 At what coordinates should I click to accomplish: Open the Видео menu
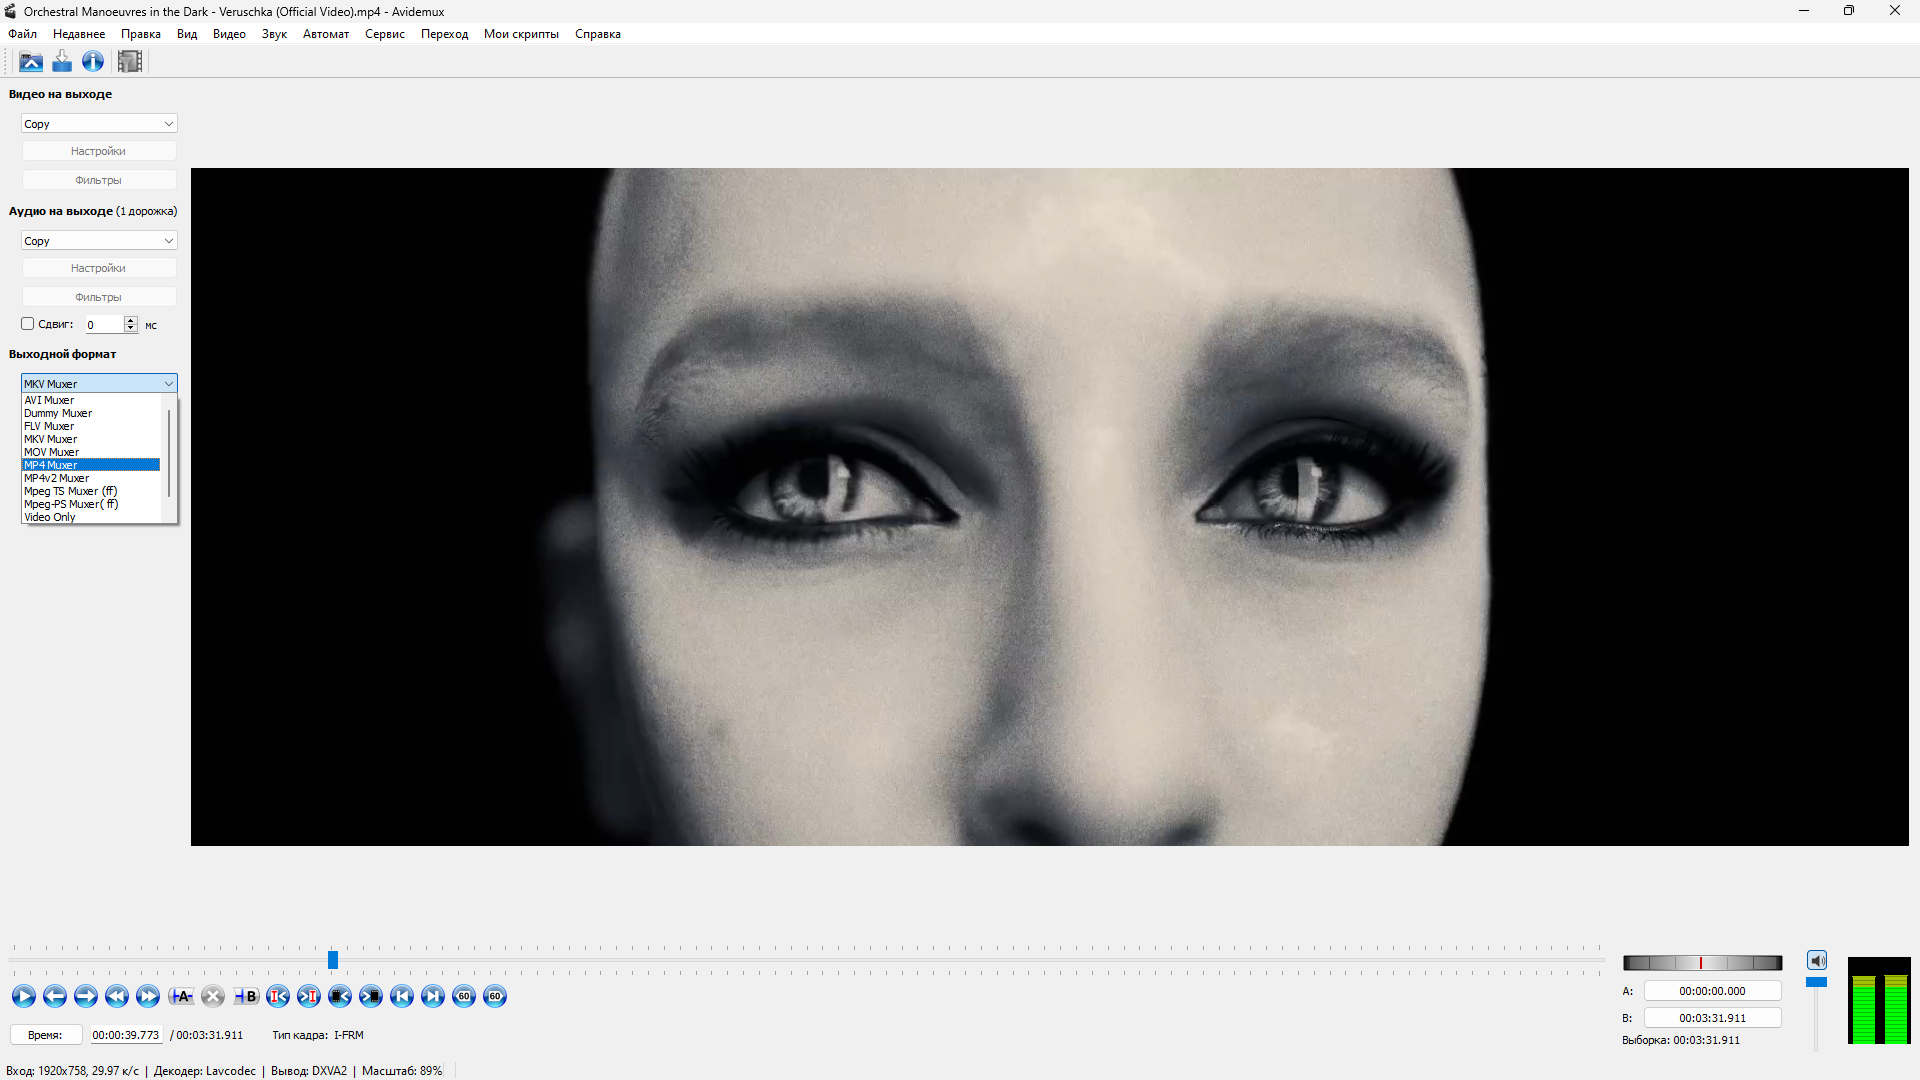(229, 34)
